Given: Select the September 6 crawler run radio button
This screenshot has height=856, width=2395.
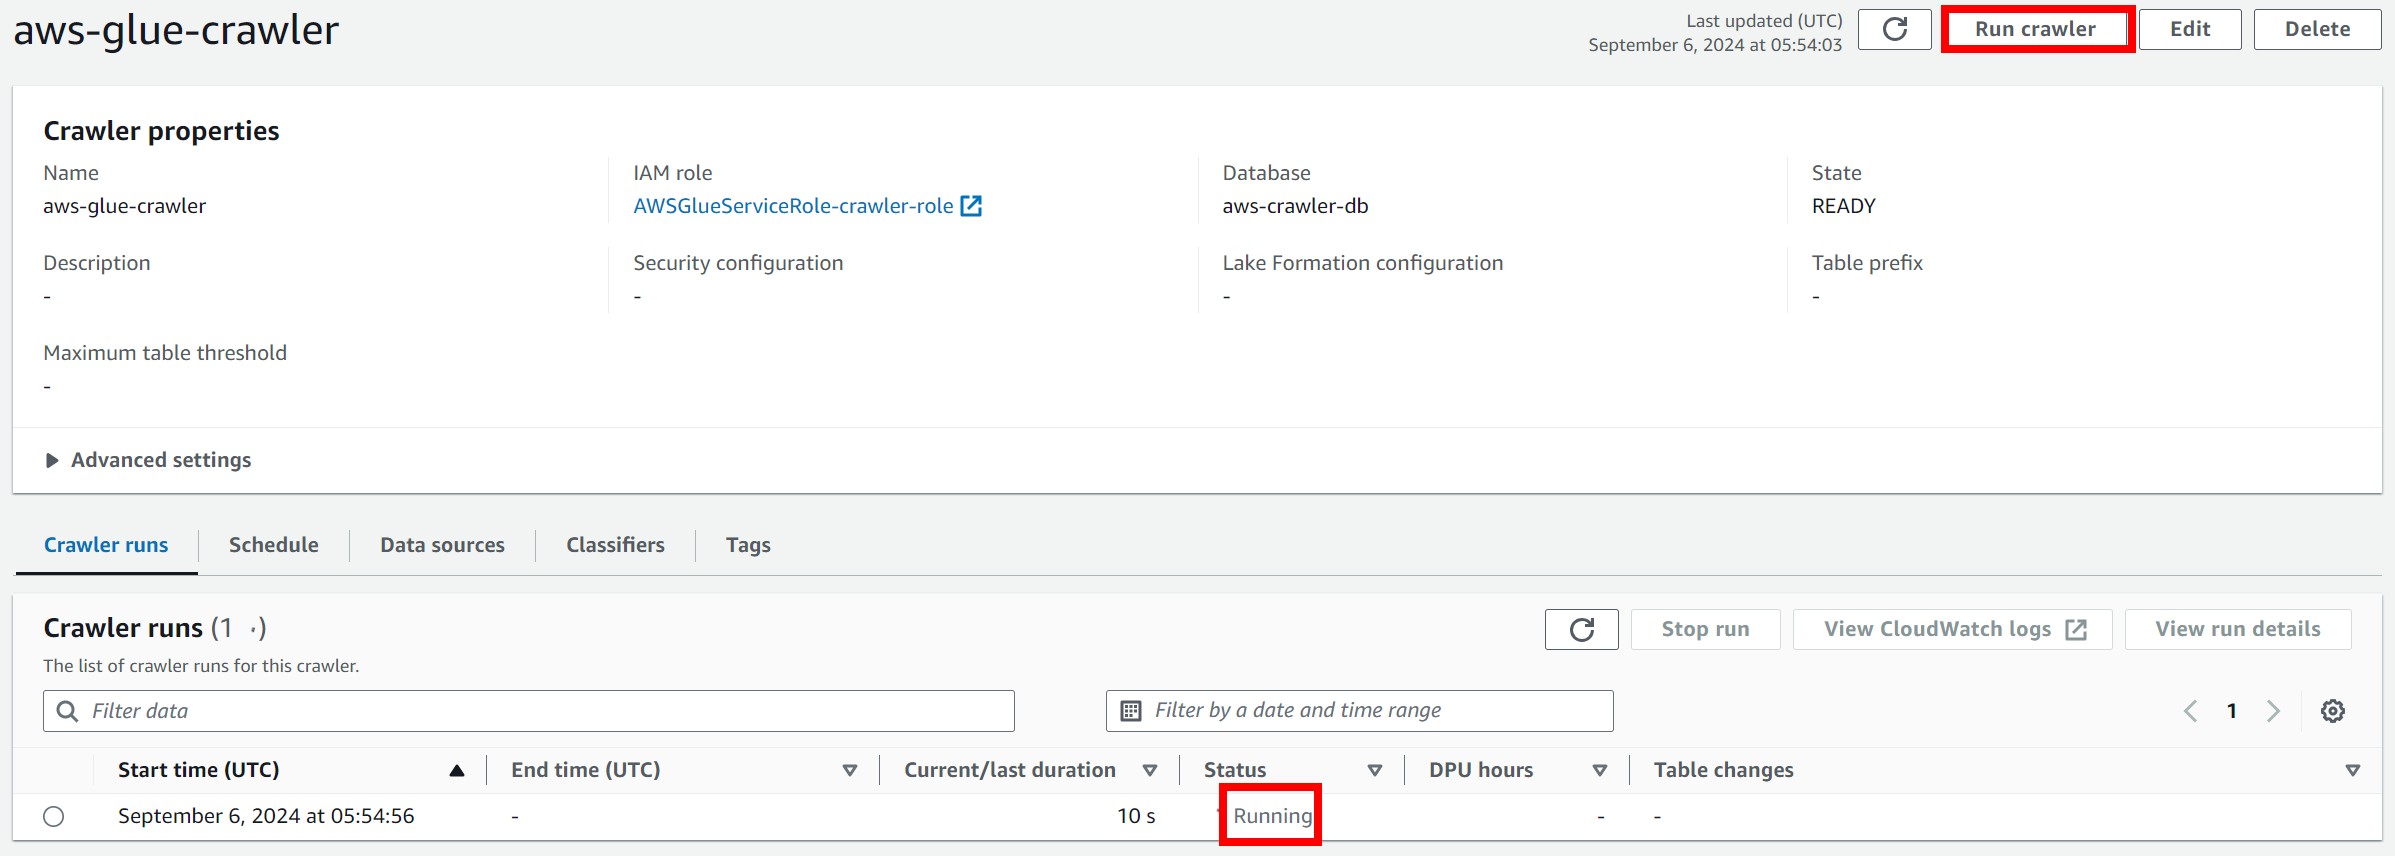Looking at the screenshot, I should (54, 816).
